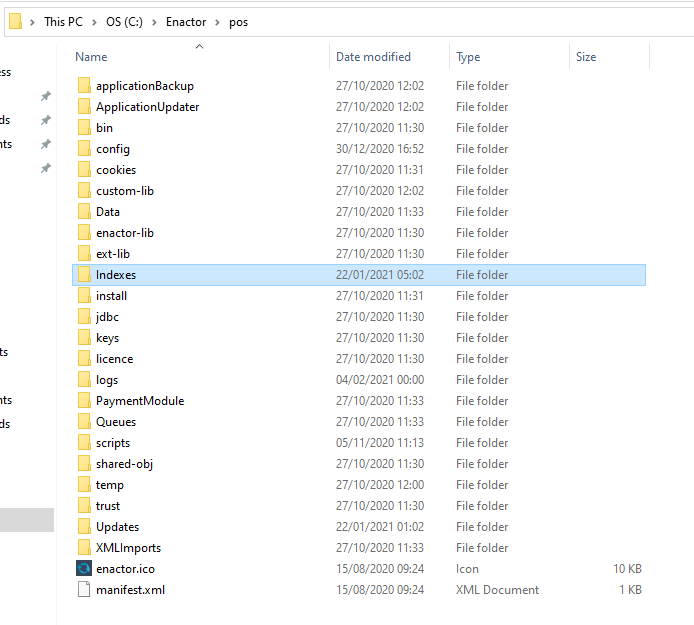Go to This PC in breadcrumb
This screenshot has width=694, height=625.
63,22
